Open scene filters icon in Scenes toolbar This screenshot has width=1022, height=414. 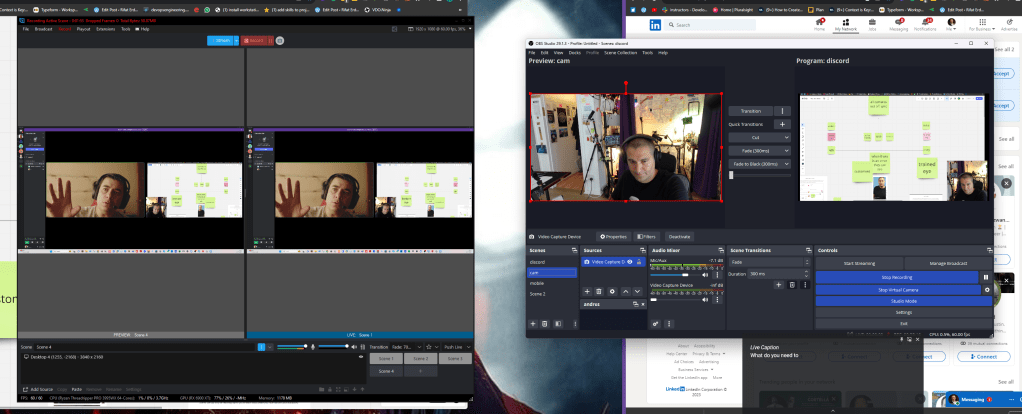click(x=558, y=323)
